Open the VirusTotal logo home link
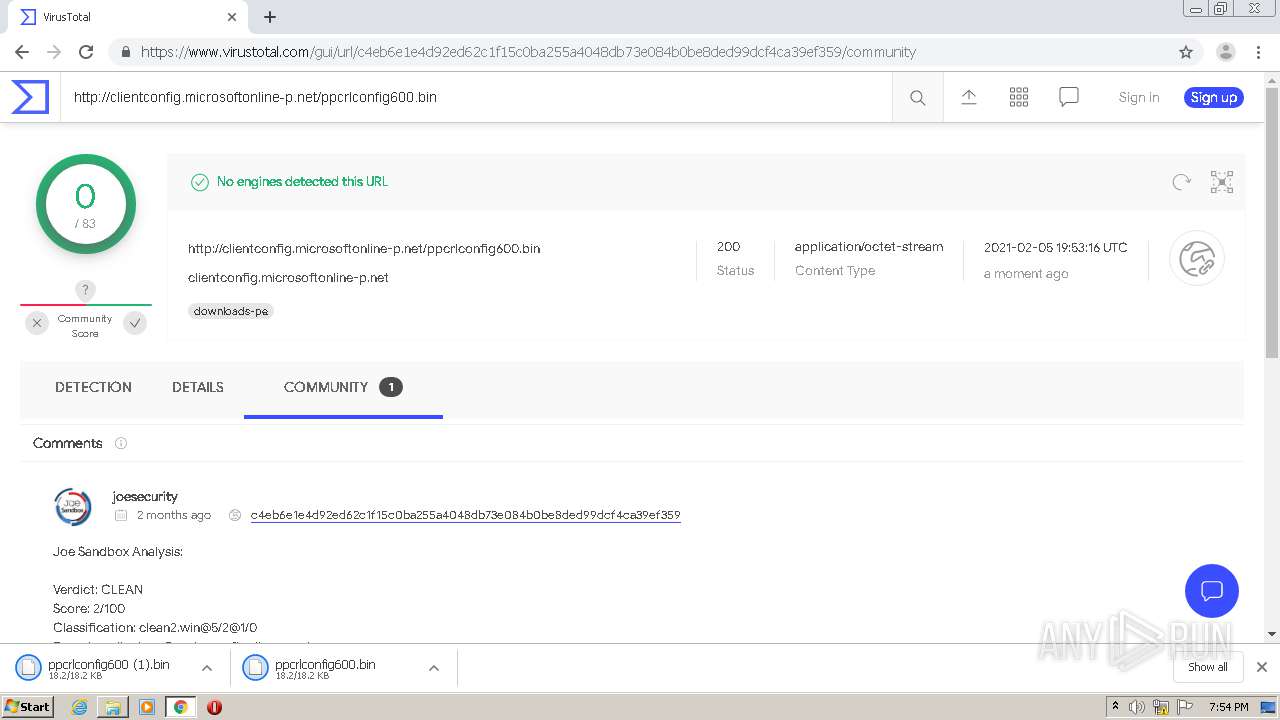 (x=30, y=97)
